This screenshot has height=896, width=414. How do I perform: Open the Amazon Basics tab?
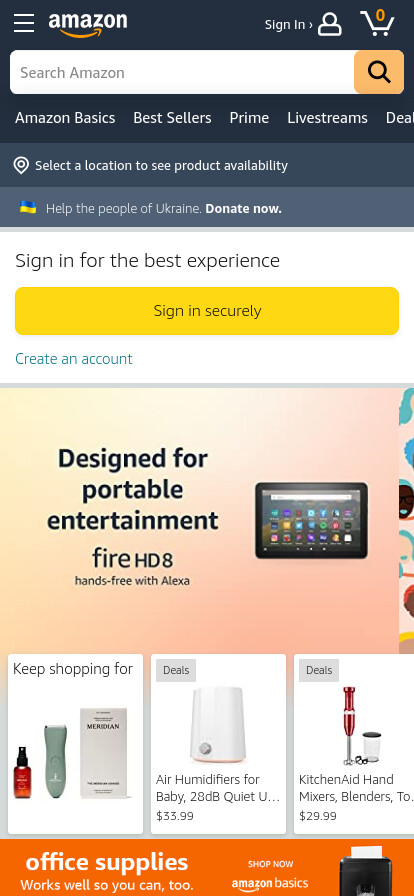click(65, 118)
